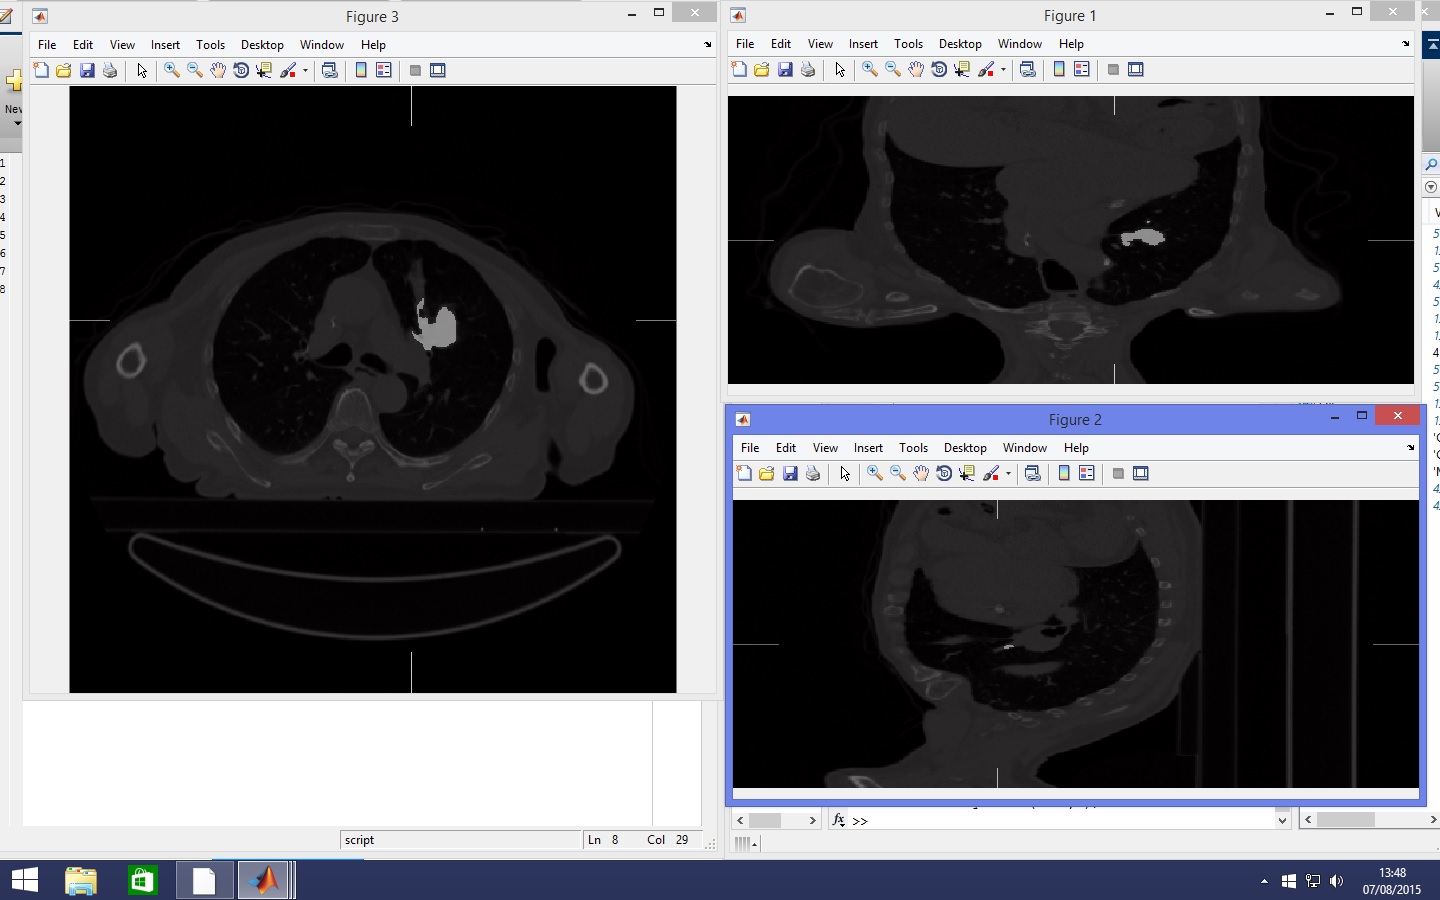
Task: Open the Store app from the taskbar
Action: tap(143, 880)
